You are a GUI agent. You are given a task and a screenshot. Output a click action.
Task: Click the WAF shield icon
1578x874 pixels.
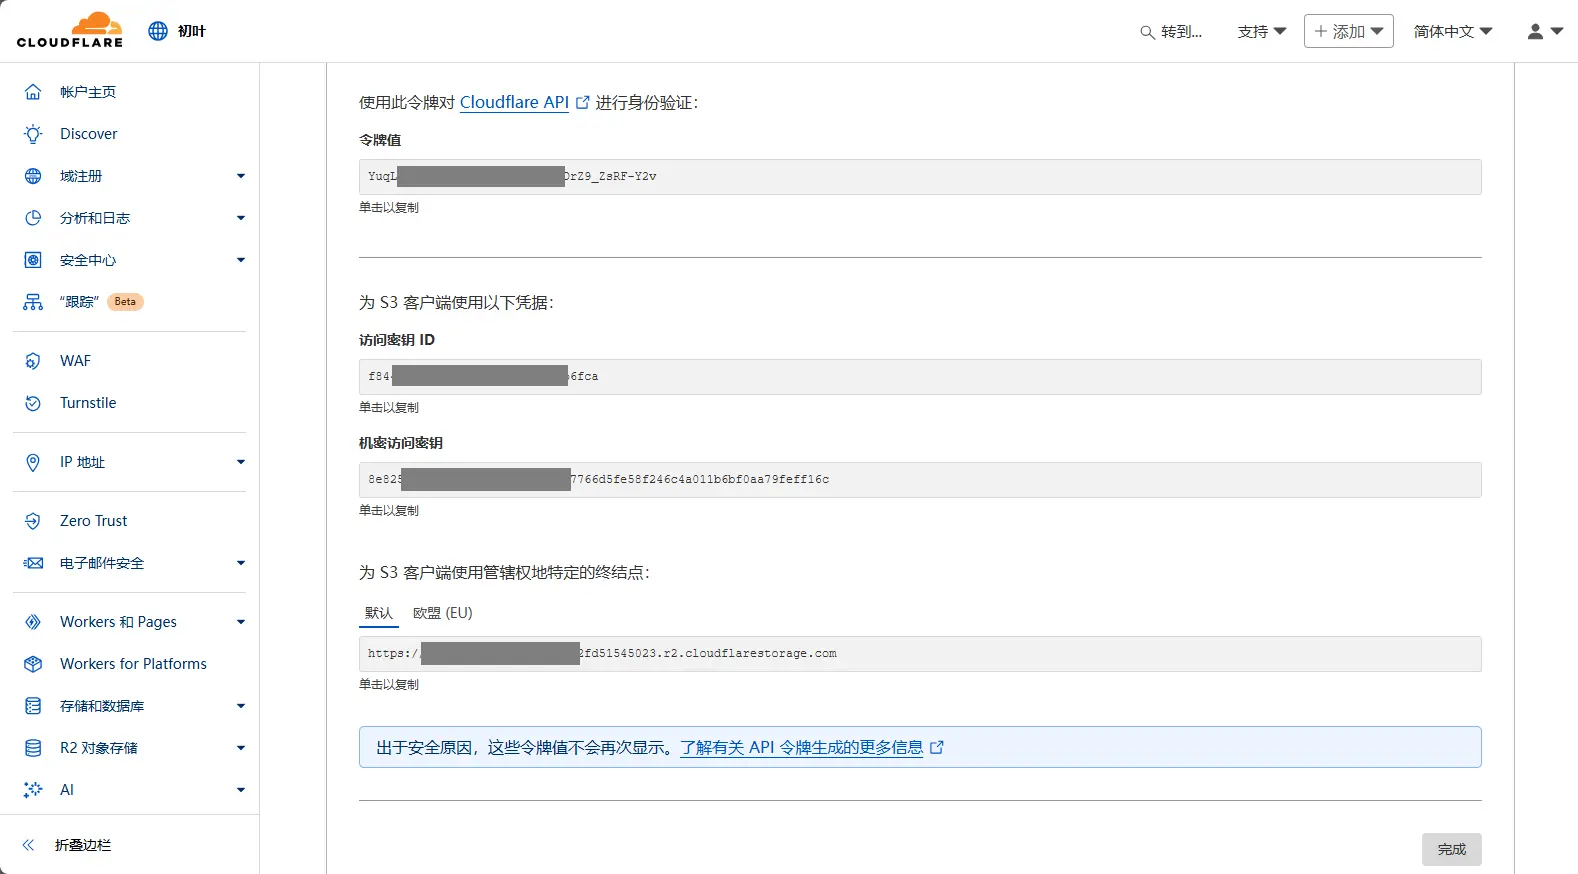(33, 361)
